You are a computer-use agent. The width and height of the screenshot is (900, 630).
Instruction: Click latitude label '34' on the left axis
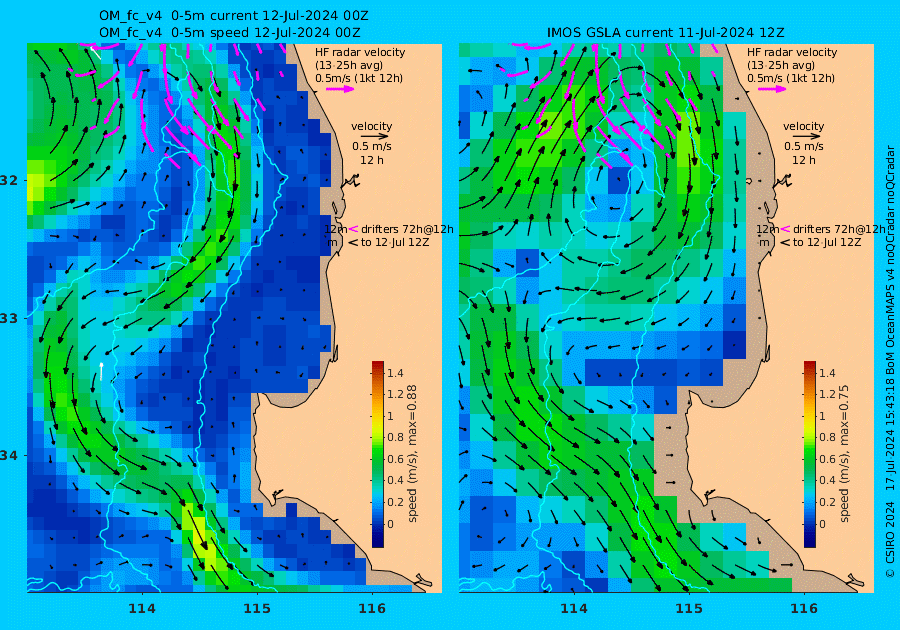pyautogui.click(x=9, y=456)
